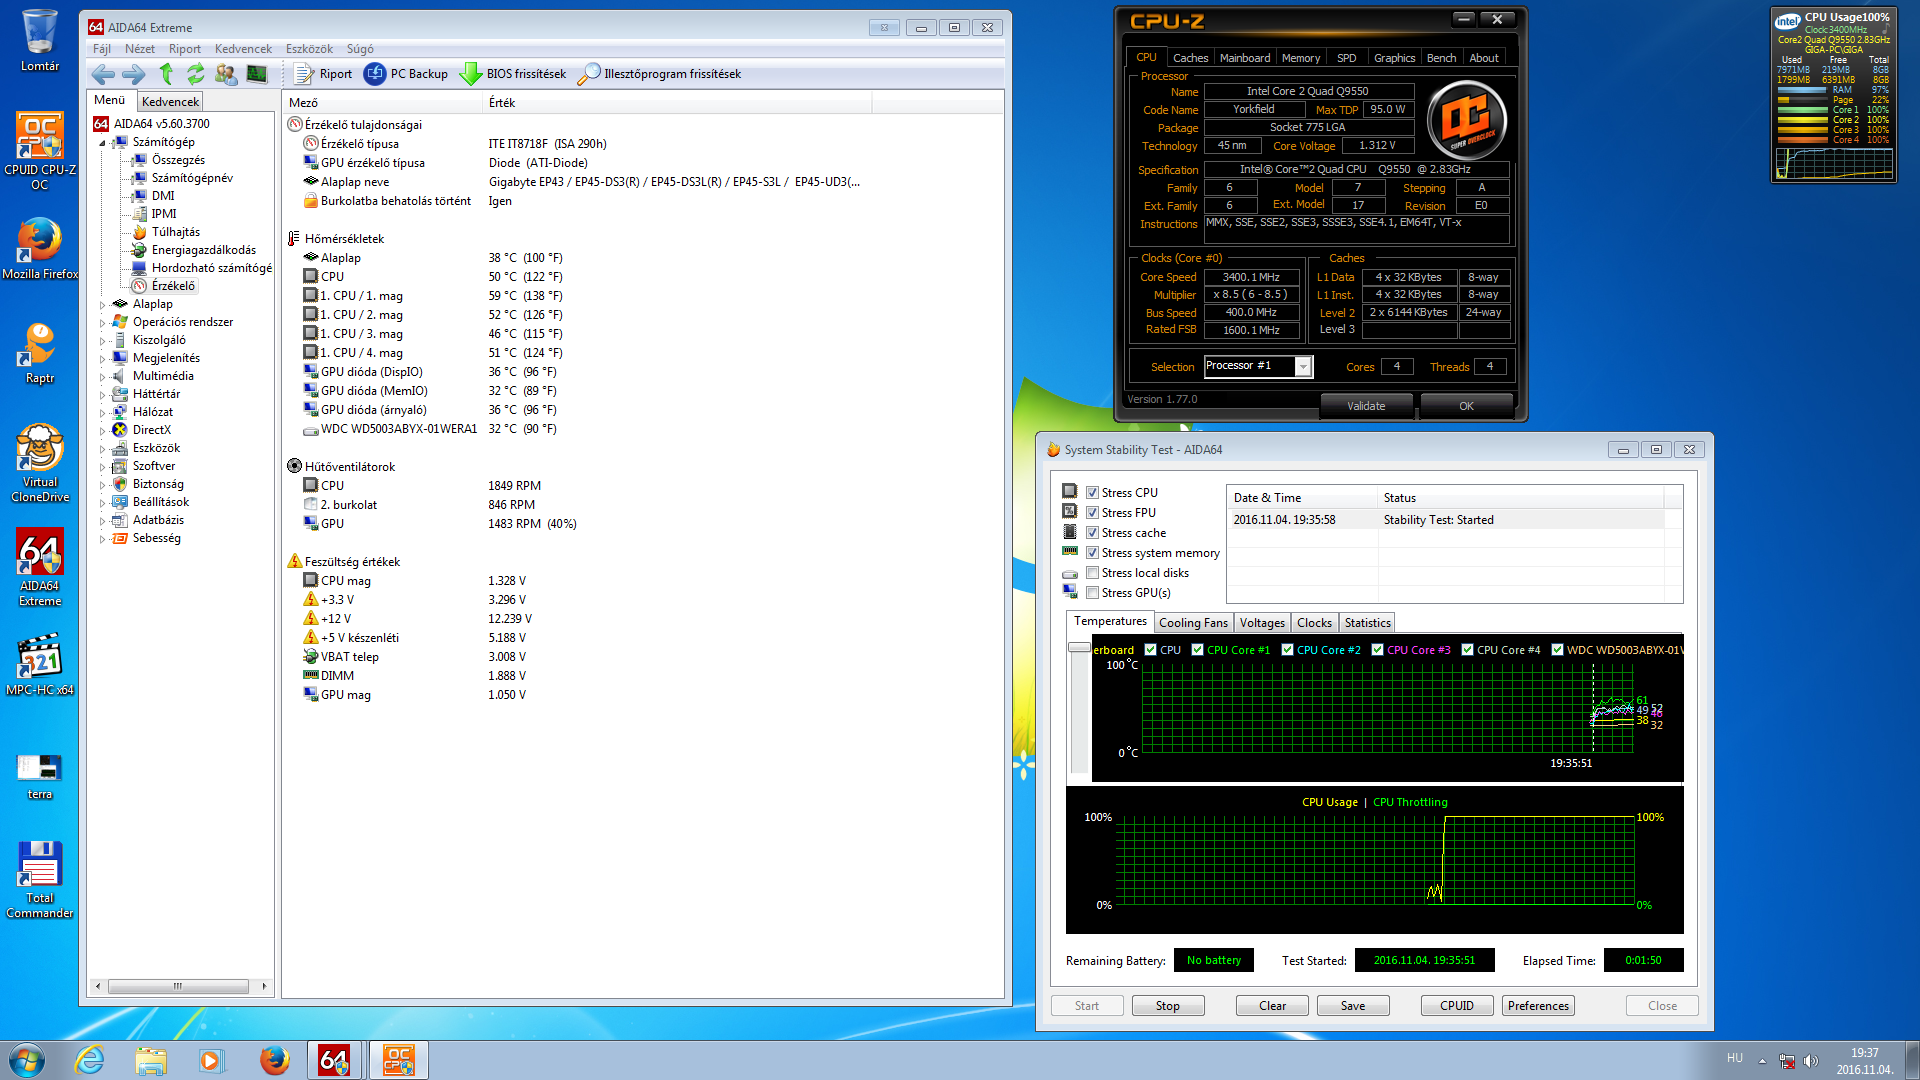The width and height of the screenshot is (1920, 1080).
Task: Toggle Stress cache checkbox
Action: 1092,533
